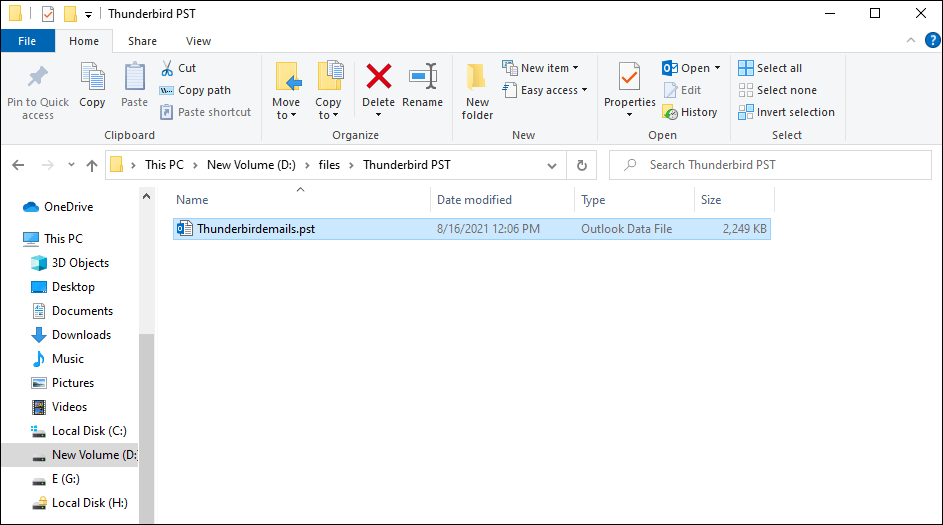
Task: Cut the selected file
Action: (x=179, y=68)
